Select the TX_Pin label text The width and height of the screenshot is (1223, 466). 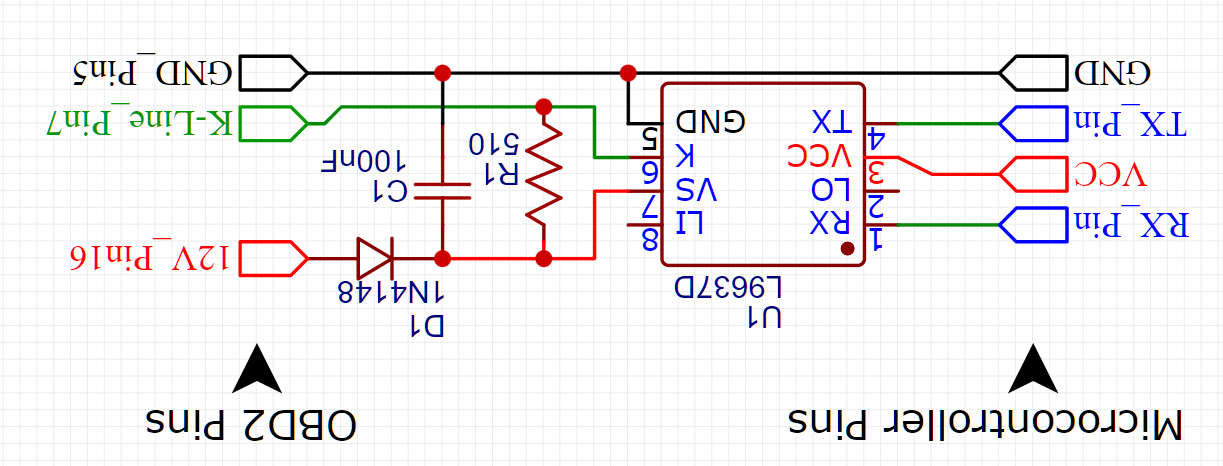pyautogui.click(x=1129, y=124)
